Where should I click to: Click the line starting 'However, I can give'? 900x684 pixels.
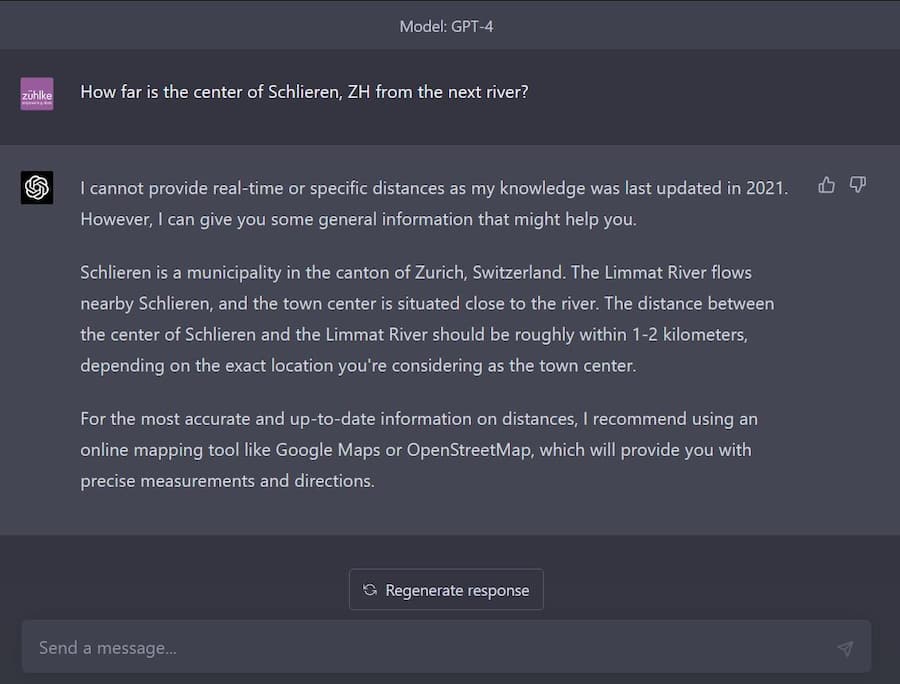[358, 219]
